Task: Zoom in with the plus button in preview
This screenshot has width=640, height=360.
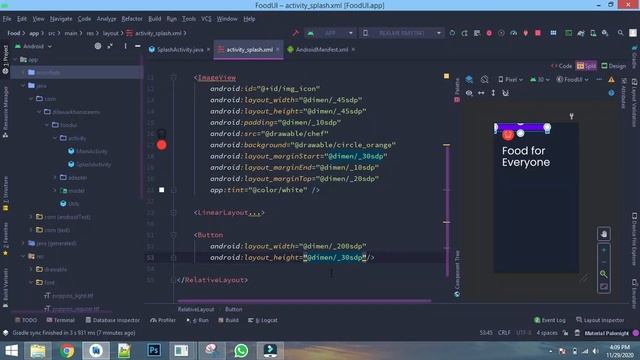Action: (x=604, y=250)
